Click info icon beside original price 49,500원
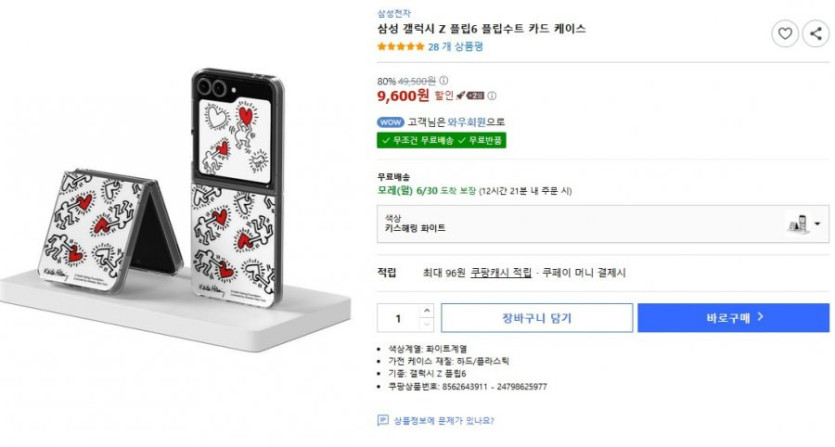 (x=444, y=81)
